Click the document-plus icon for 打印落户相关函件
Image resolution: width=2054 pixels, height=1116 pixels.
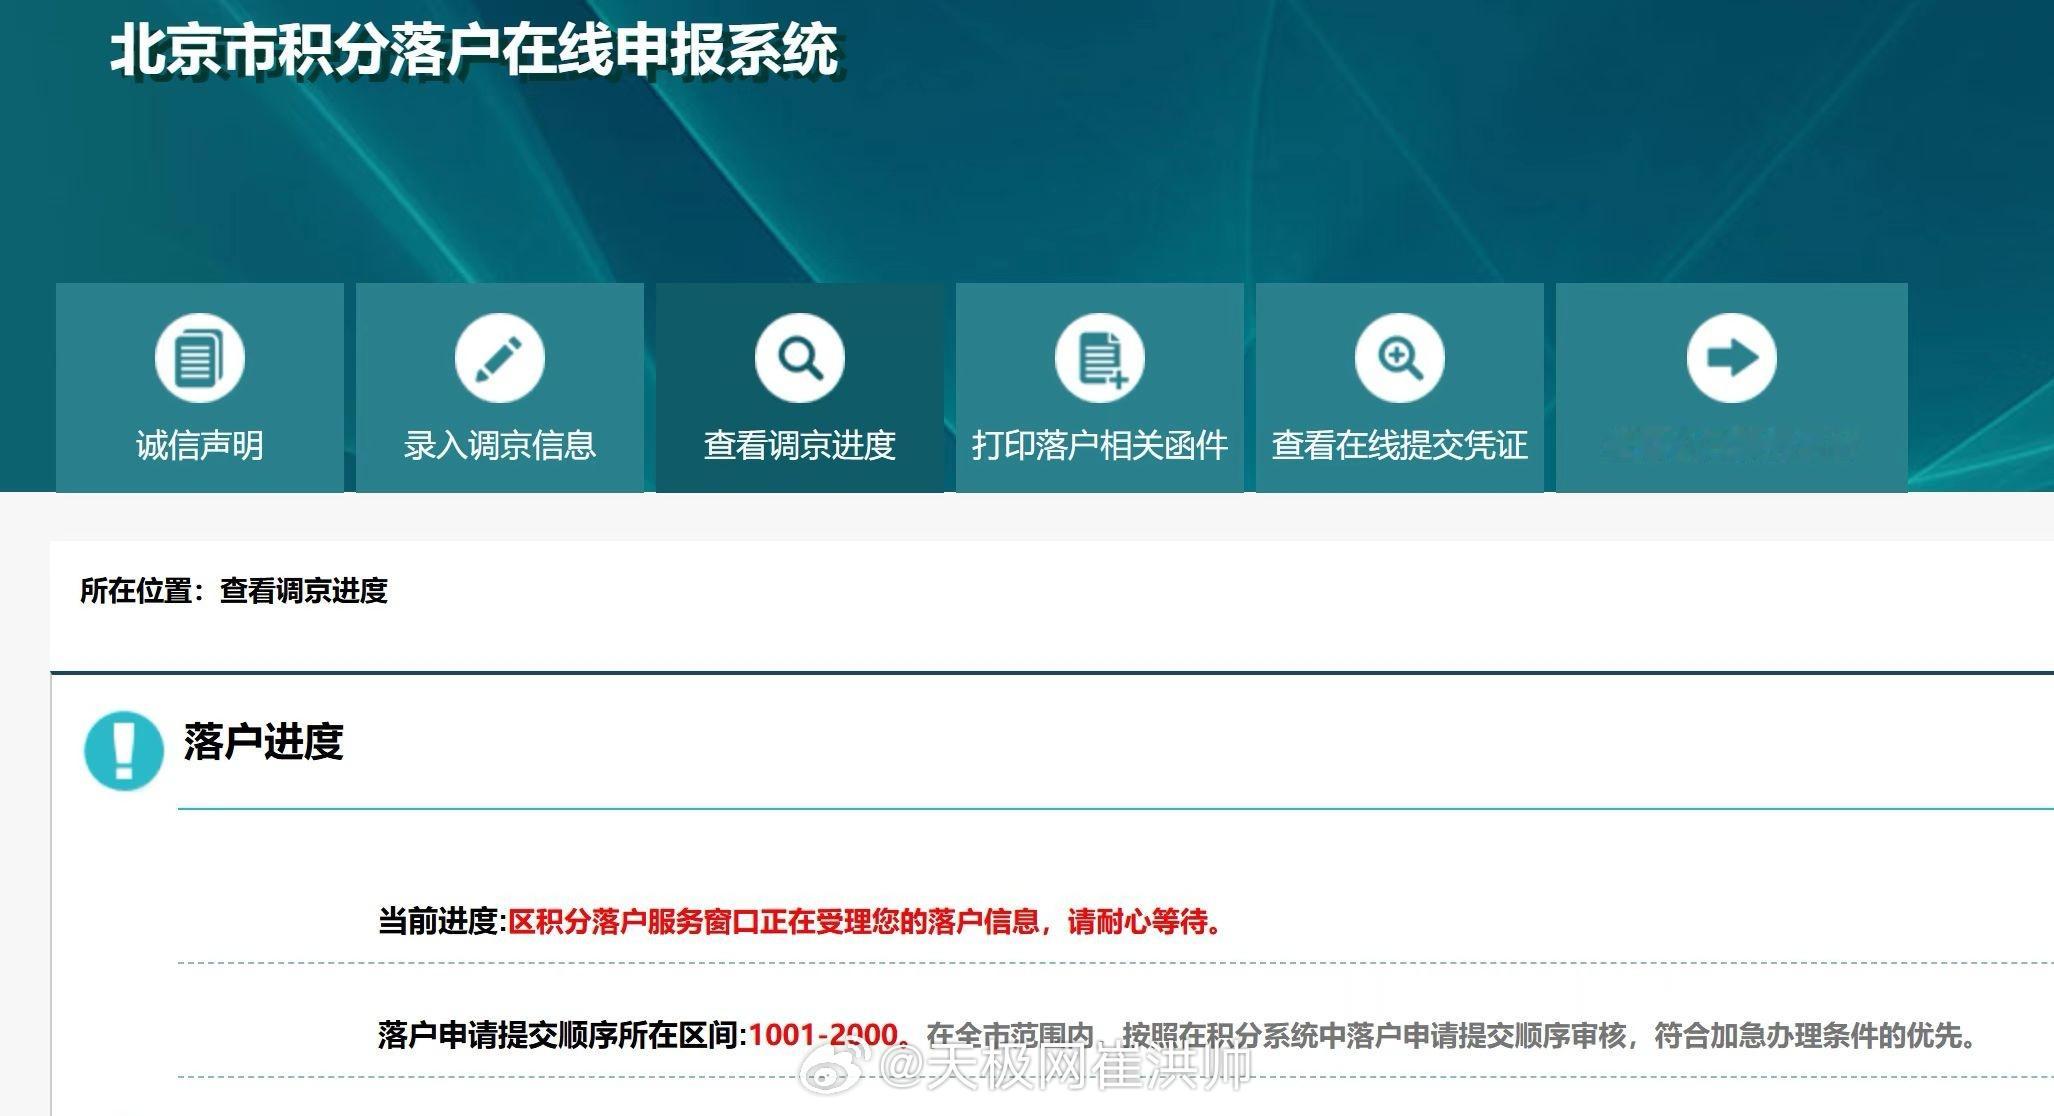[x=1099, y=358]
